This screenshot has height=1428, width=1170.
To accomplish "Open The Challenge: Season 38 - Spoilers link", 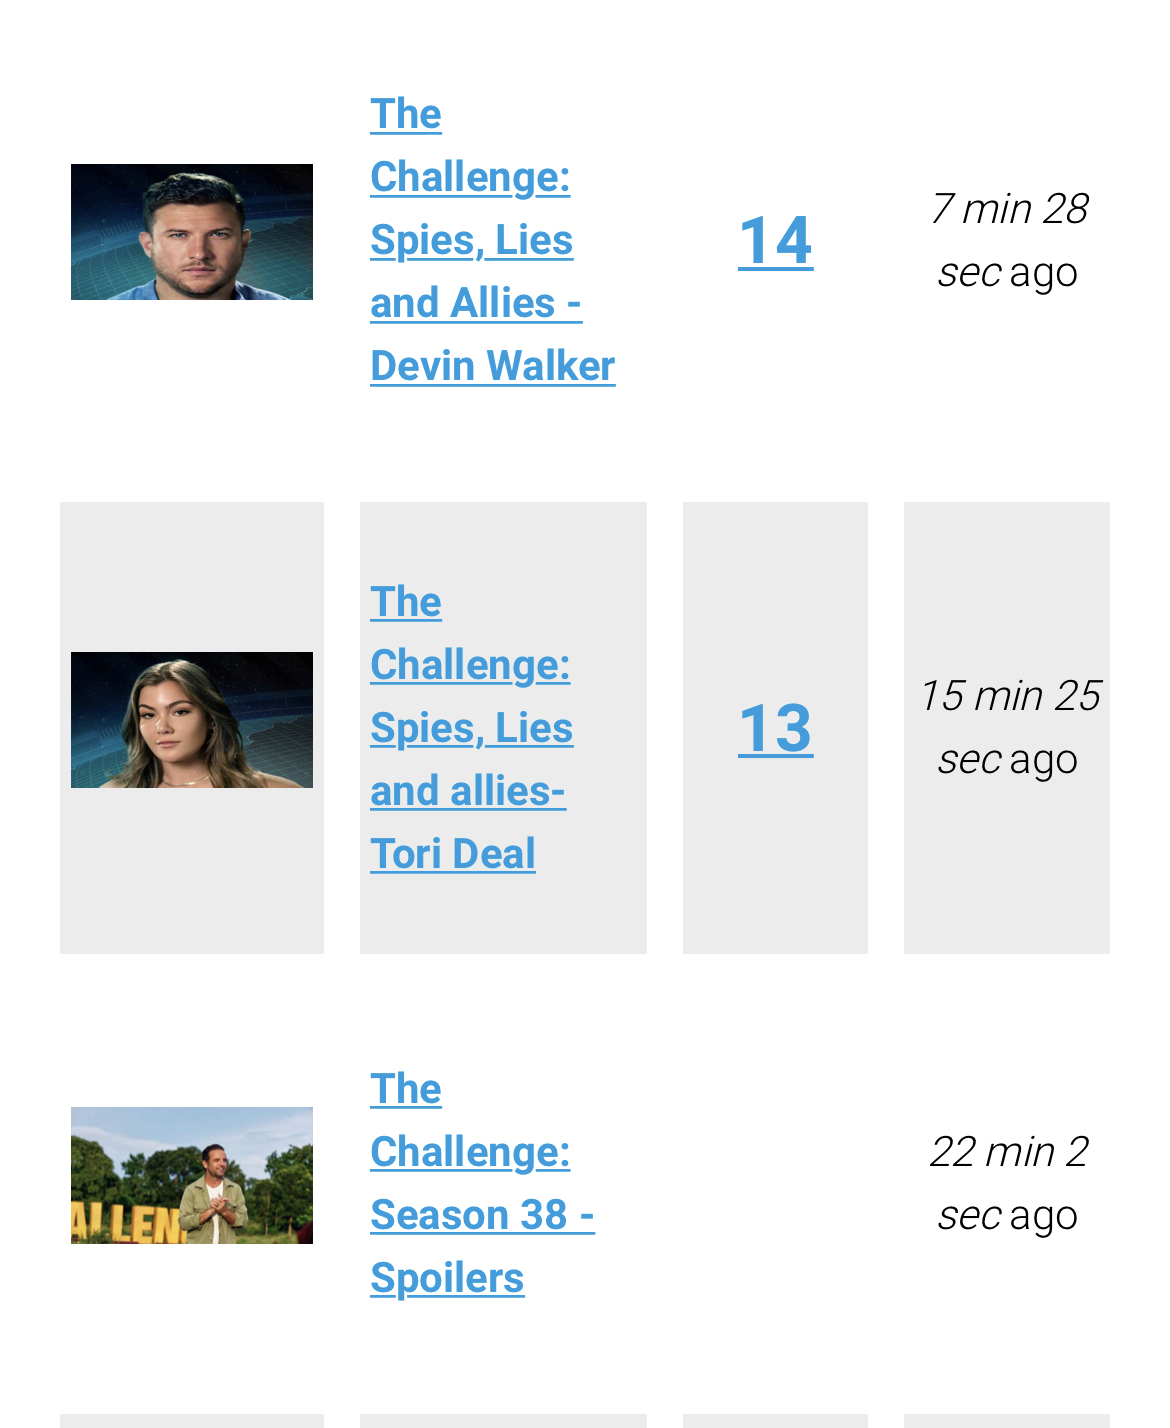I will tap(482, 1184).
